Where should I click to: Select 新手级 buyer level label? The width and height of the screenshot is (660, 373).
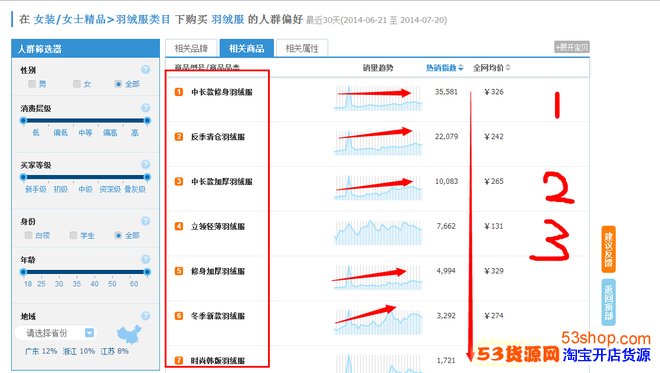[x=35, y=189]
